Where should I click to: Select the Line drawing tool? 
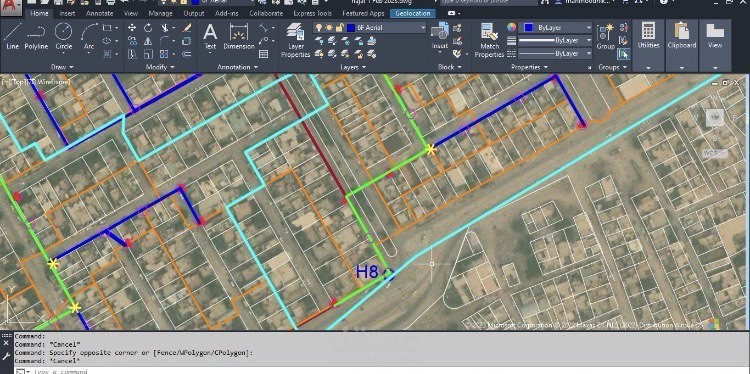click(12, 36)
